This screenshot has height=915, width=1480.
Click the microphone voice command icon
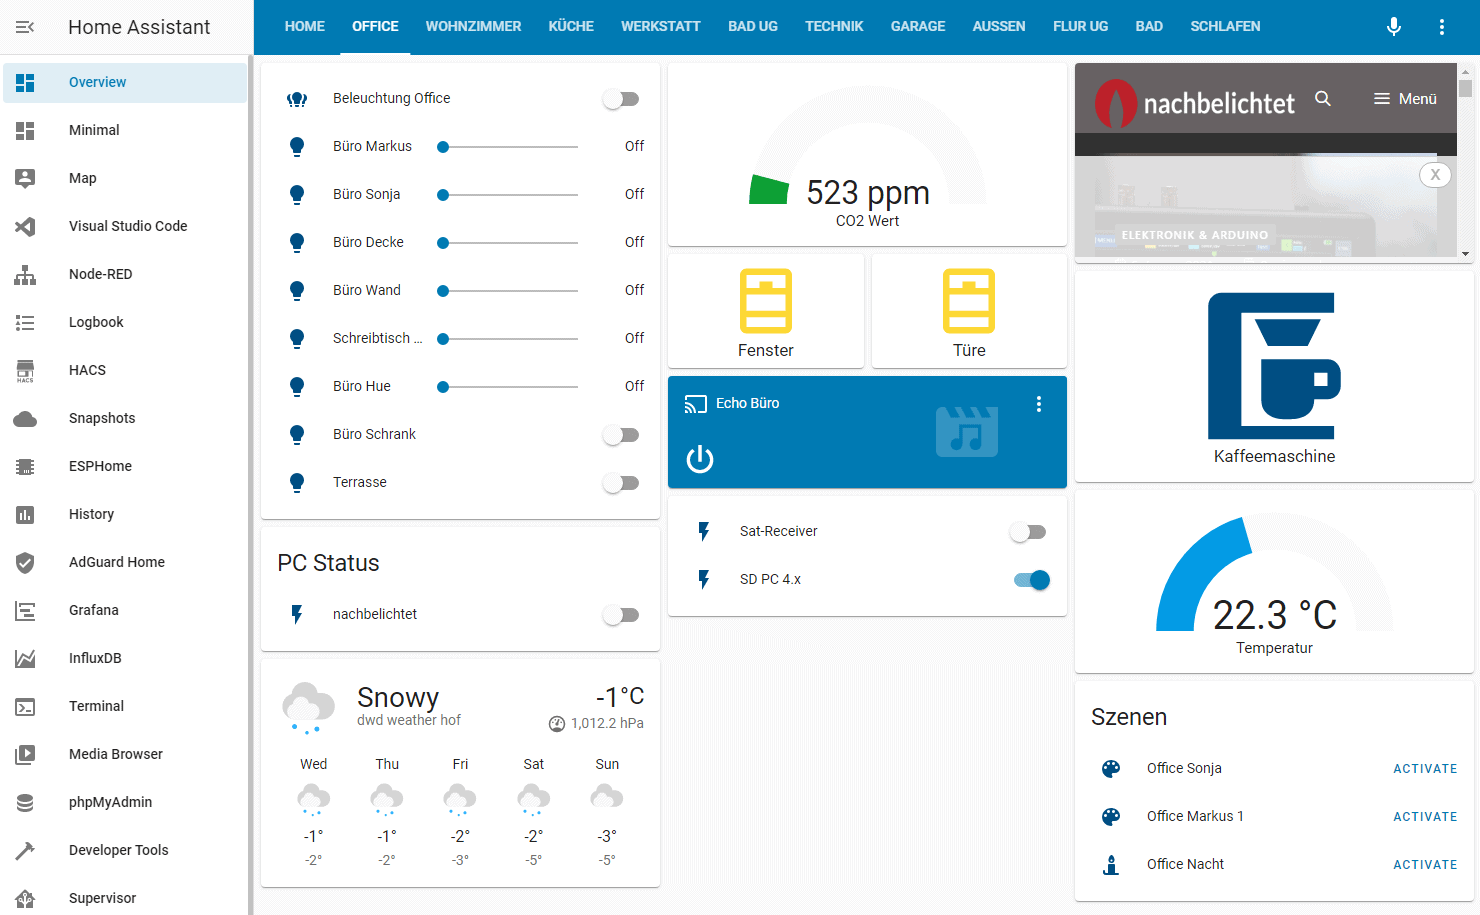pyautogui.click(x=1393, y=27)
